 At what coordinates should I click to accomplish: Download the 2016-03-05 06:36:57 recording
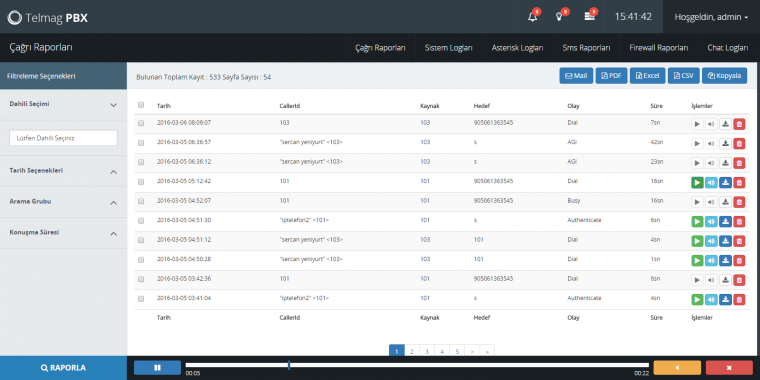[725, 143]
